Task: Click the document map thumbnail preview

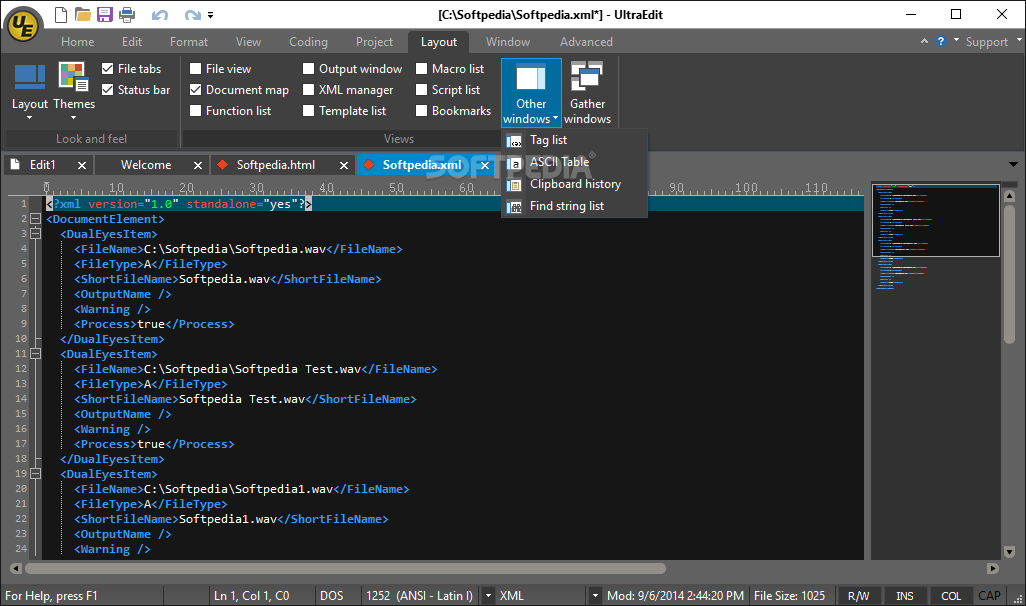Action: pyautogui.click(x=935, y=221)
